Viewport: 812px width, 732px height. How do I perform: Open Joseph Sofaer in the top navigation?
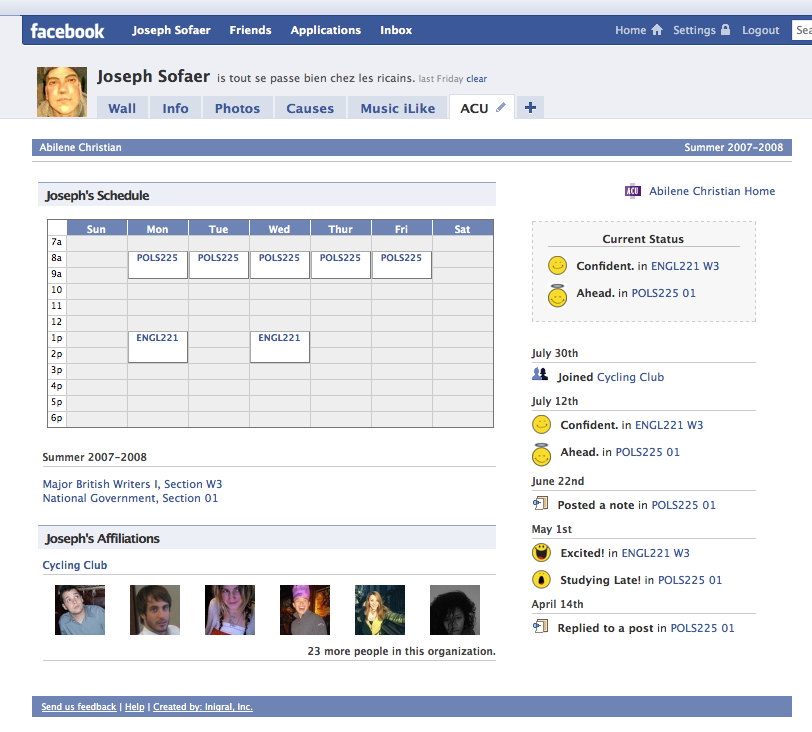tap(171, 30)
